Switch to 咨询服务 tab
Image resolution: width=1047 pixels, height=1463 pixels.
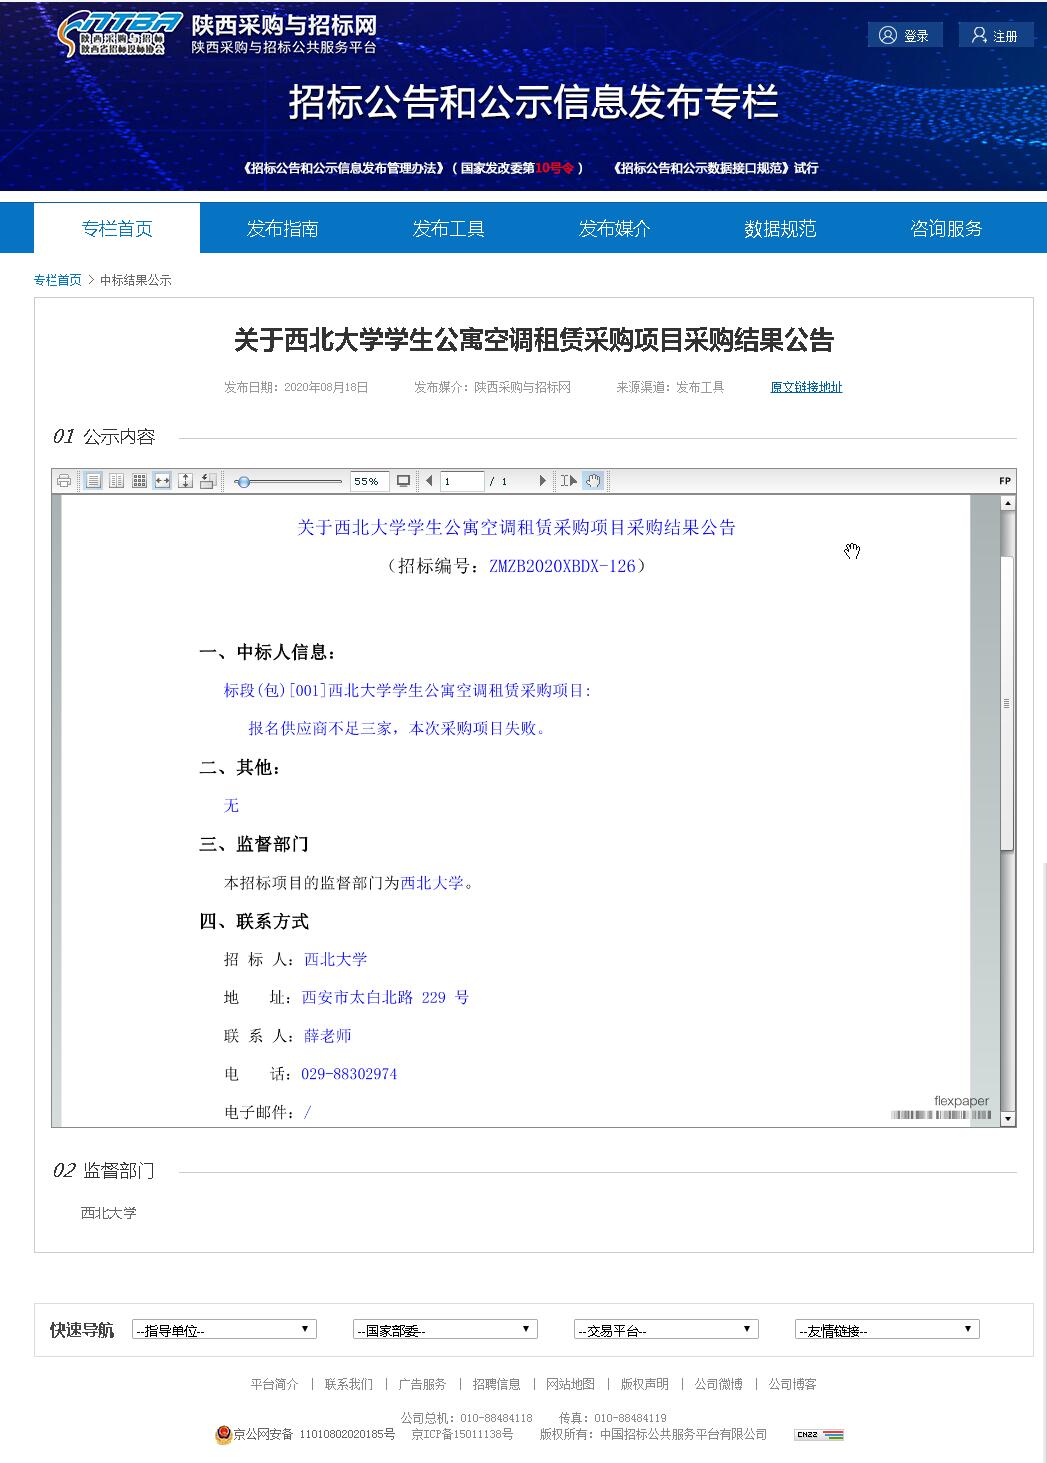(946, 229)
